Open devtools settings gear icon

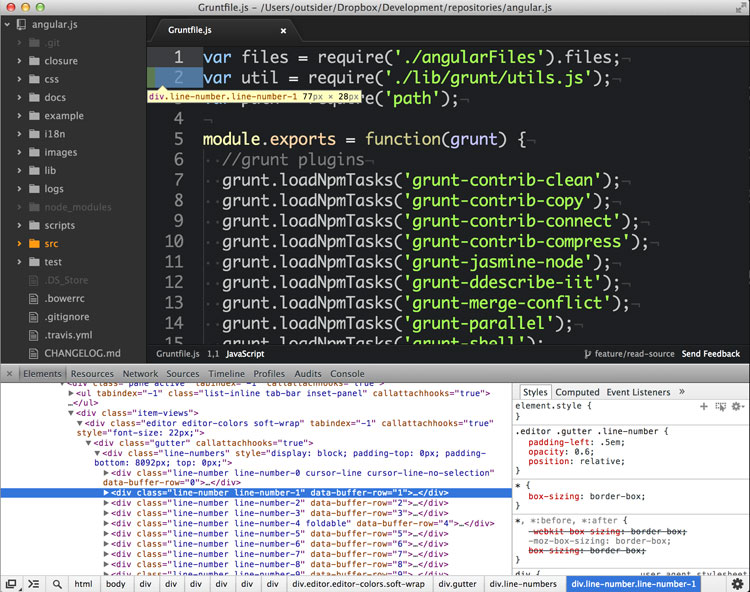738,584
